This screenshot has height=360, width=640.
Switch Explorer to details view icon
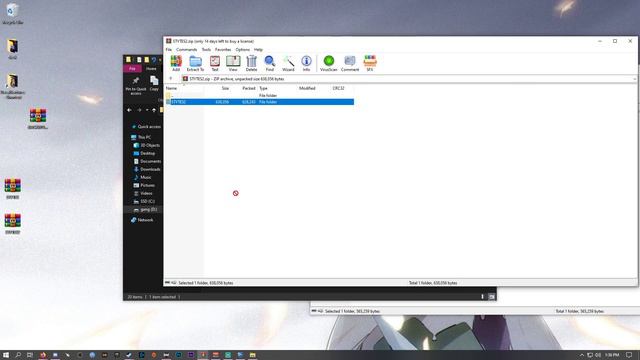pos(482,297)
